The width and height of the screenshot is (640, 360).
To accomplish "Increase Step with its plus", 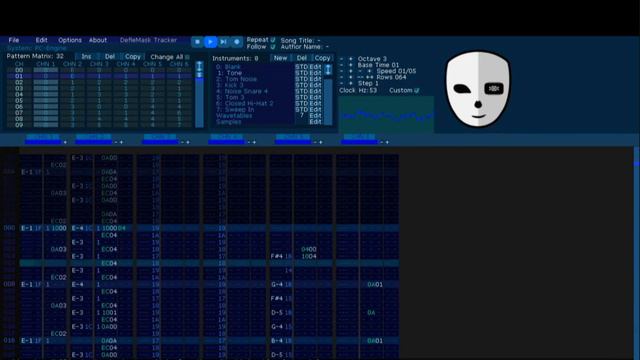I will click(350, 83).
